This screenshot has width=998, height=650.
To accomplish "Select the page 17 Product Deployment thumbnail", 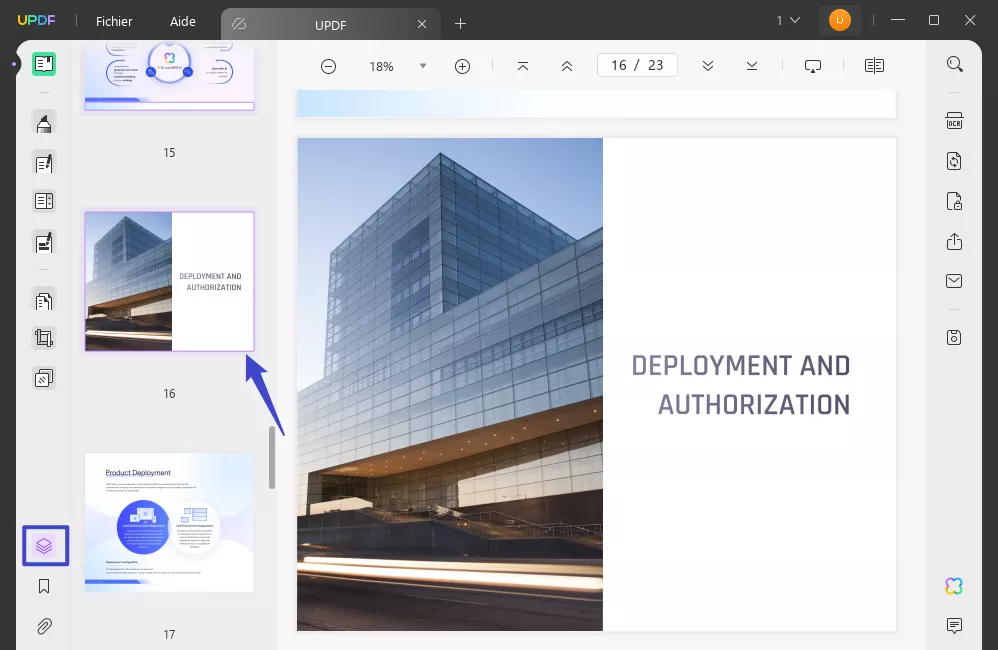I will pos(169,522).
